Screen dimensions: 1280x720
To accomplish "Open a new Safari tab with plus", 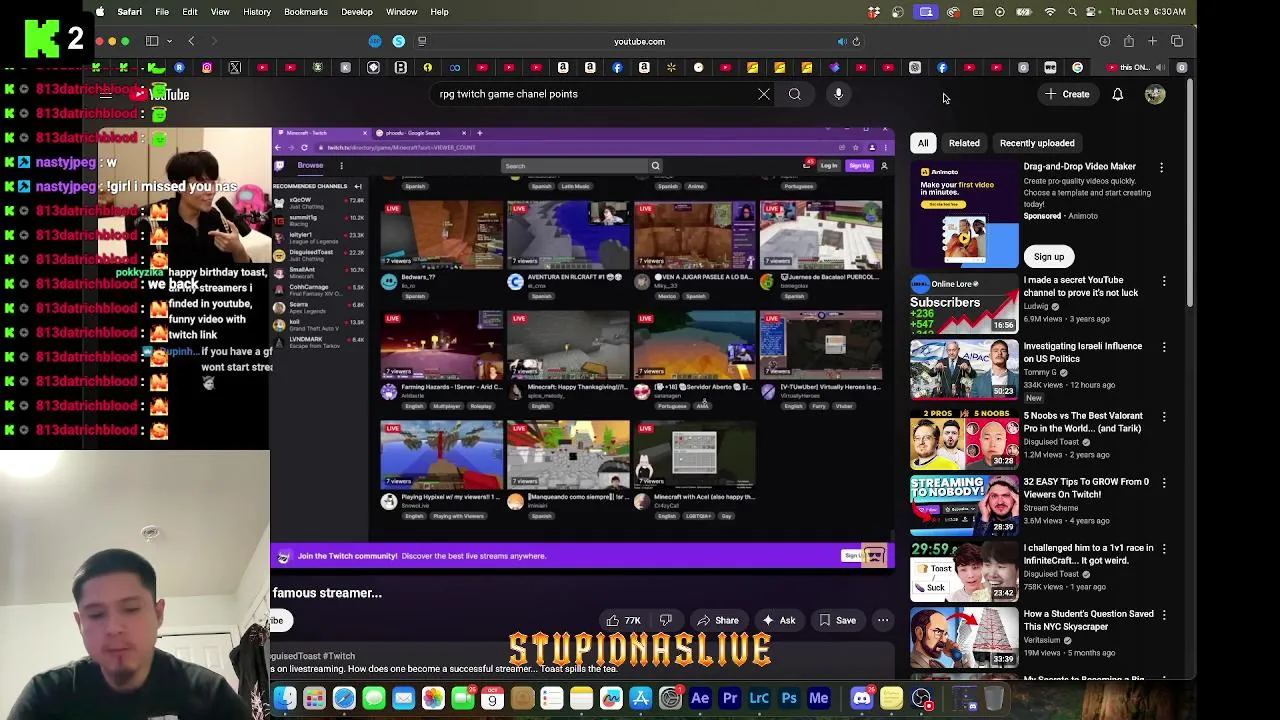I will [1152, 41].
